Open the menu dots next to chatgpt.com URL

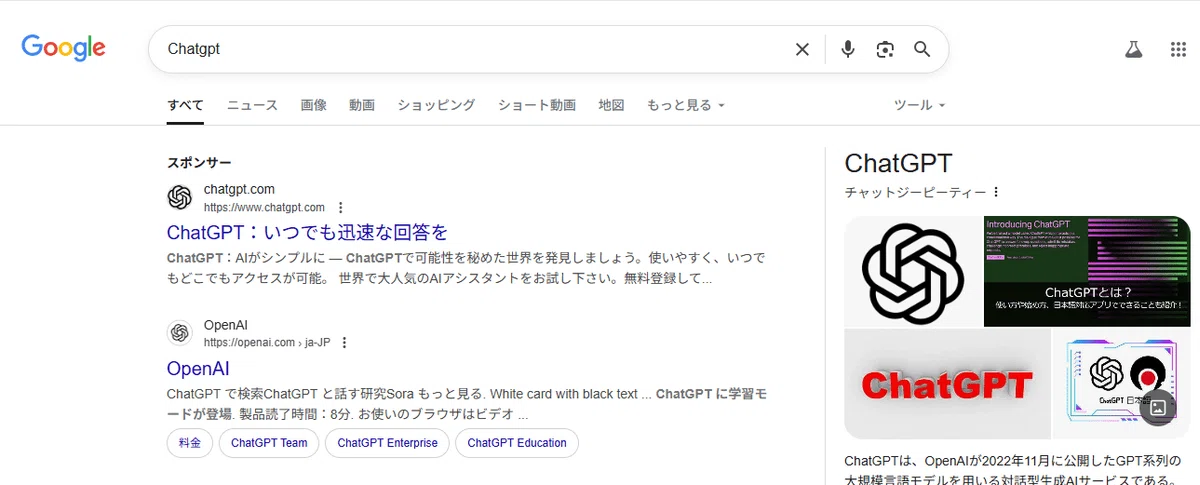[341, 208]
